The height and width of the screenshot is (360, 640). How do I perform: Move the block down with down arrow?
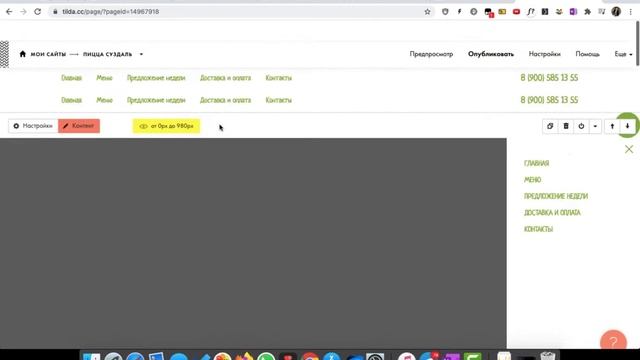point(627,126)
